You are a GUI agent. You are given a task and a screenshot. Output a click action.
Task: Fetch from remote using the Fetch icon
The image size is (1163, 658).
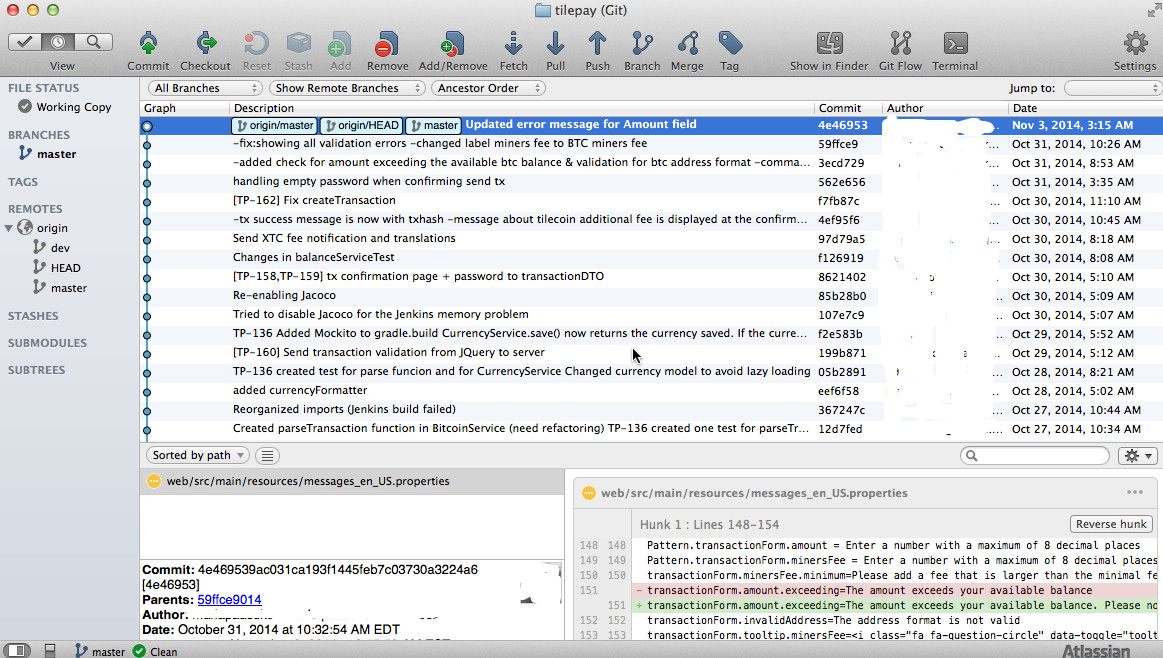(x=513, y=44)
